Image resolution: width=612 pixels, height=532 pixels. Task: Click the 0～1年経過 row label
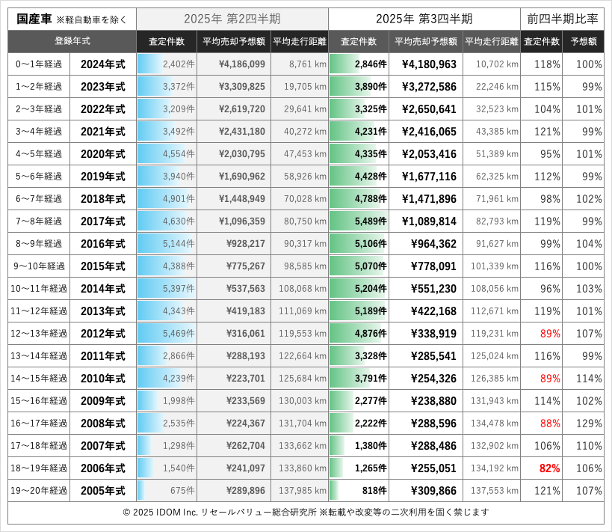[x=39, y=64]
